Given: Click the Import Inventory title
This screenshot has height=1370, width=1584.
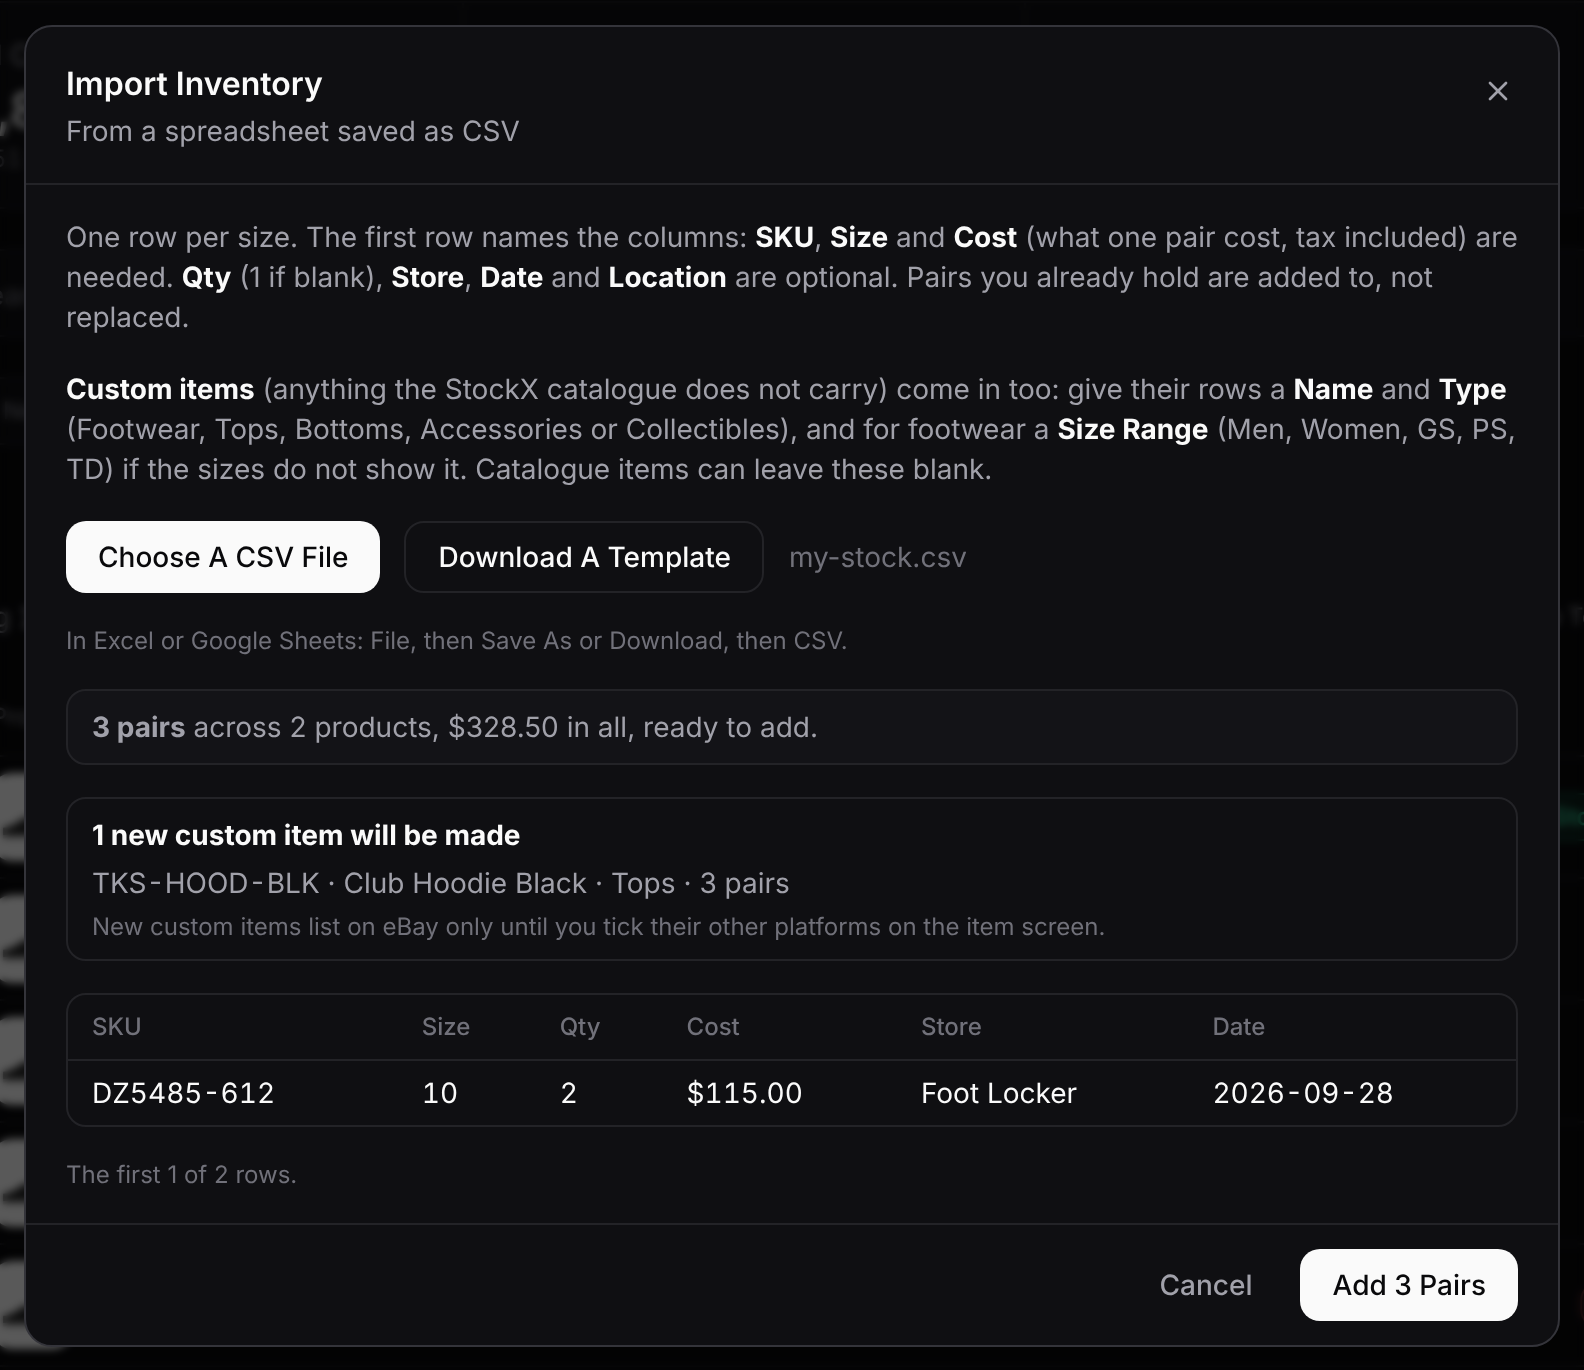Looking at the screenshot, I should pyautogui.click(x=194, y=84).
